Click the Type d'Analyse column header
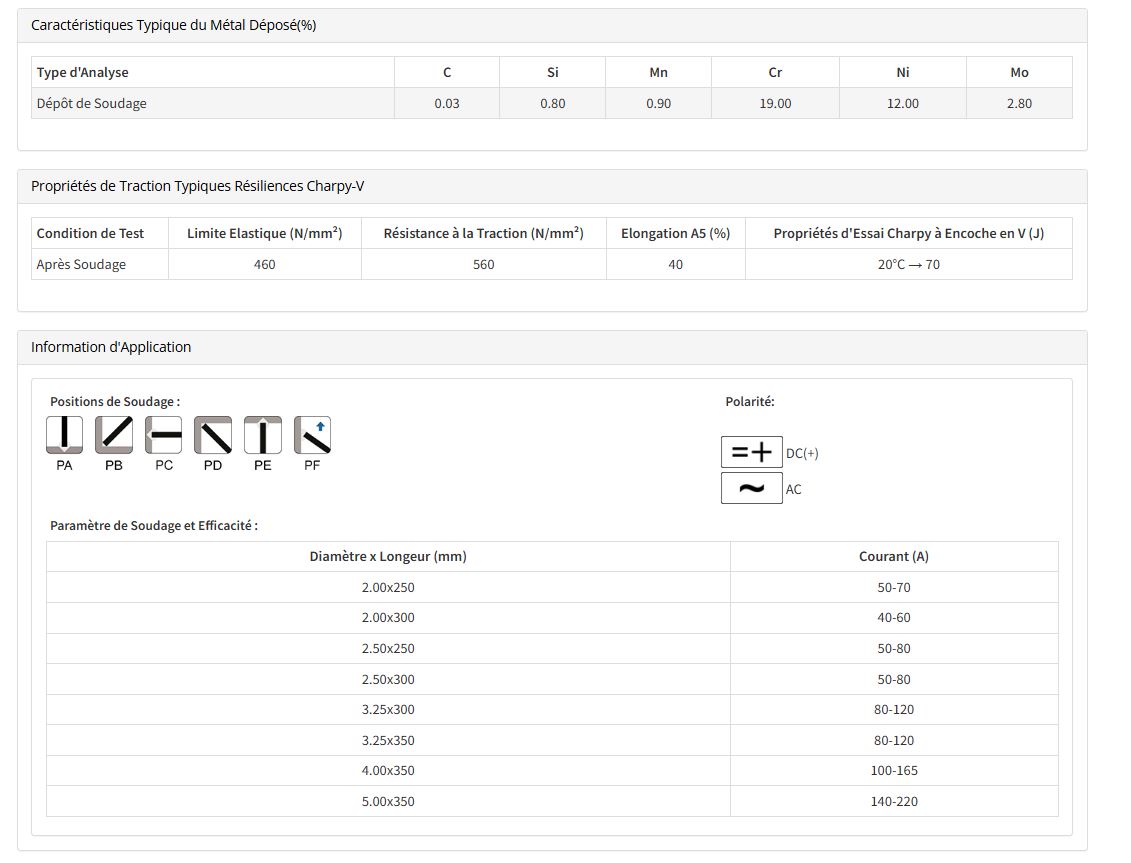The image size is (1131, 863). [x=83, y=72]
